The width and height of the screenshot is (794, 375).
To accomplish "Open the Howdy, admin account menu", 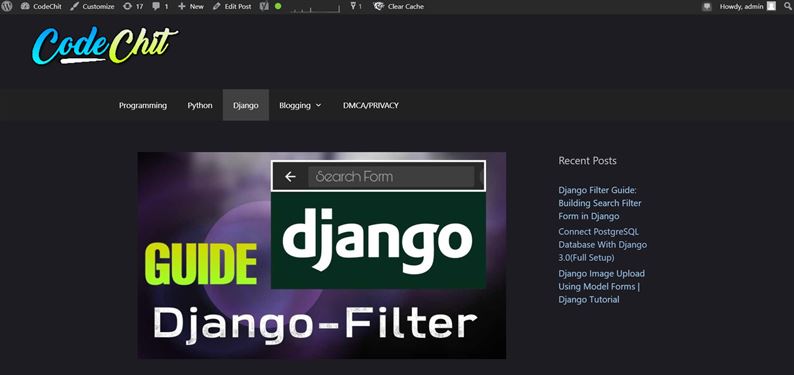I will [747, 7].
